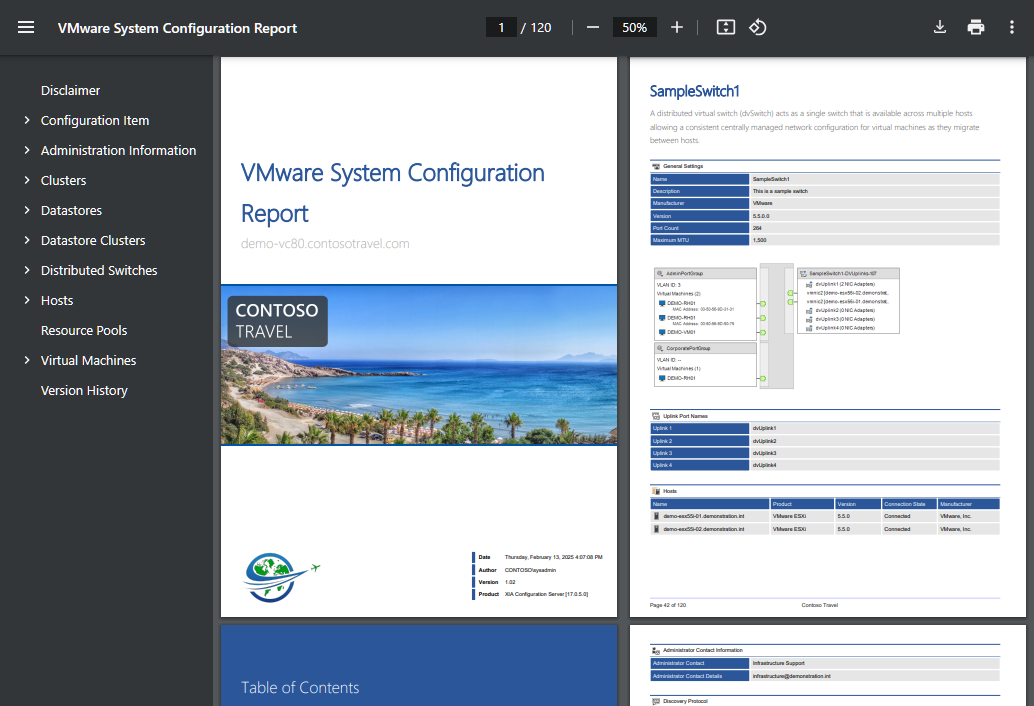Expand Virtual Machines outline entry
The height and width of the screenshot is (706, 1034).
click(x=27, y=360)
